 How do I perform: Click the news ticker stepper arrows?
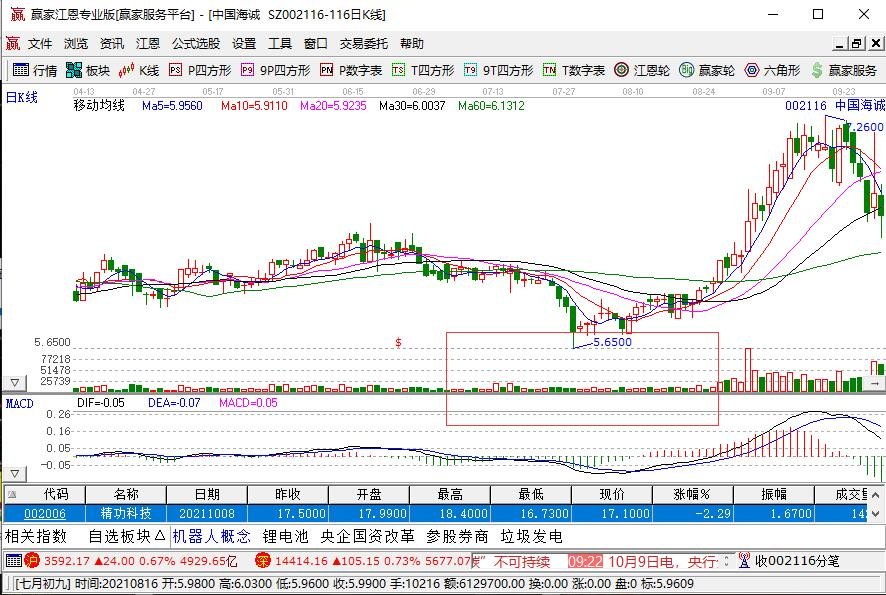(x=727, y=561)
